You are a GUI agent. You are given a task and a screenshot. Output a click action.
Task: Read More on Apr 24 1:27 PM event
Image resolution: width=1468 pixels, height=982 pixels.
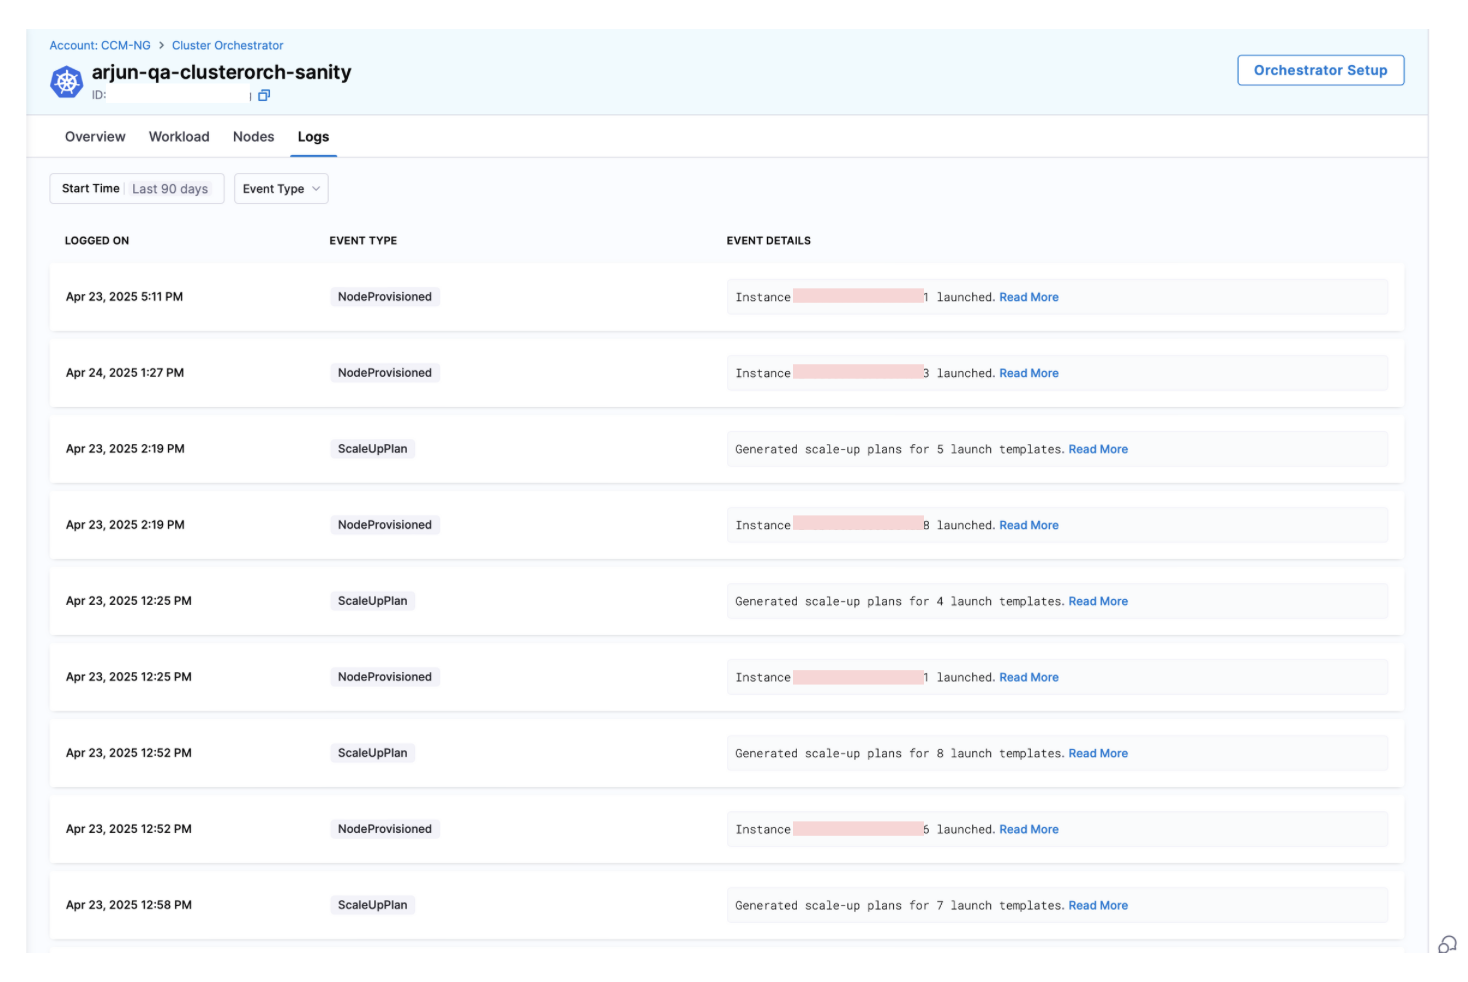(1028, 373)
